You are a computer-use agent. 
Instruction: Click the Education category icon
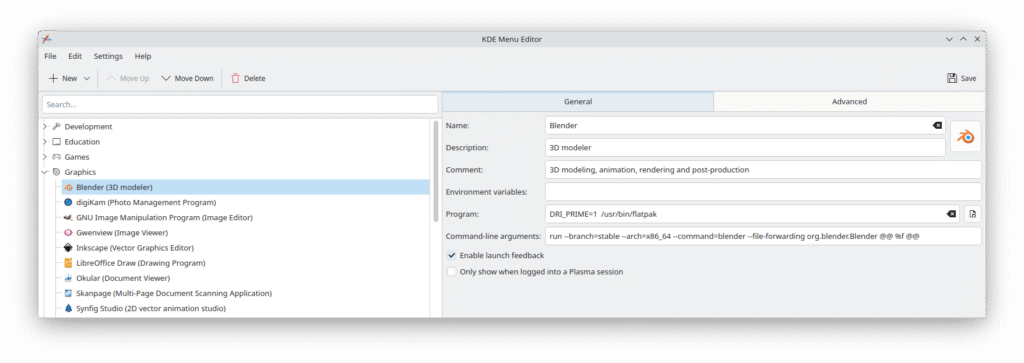tap(56, 142)
